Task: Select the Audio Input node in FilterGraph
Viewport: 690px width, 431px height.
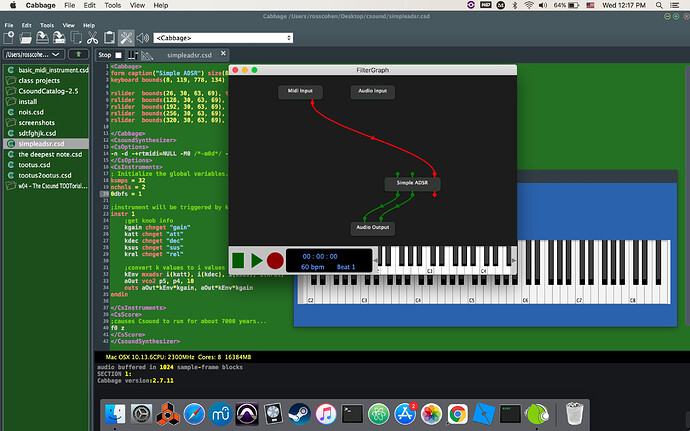Action: [x=372, y=92]
